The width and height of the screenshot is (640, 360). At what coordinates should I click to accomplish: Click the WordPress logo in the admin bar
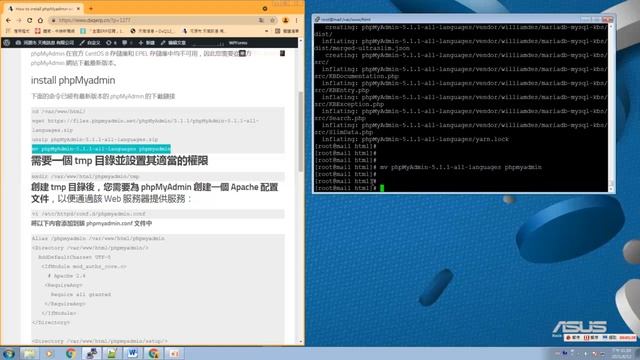(x=7, y=42)
